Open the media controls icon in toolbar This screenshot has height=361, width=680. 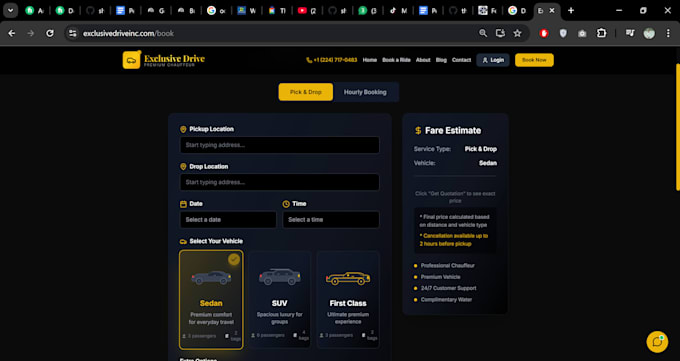point(630,33)
